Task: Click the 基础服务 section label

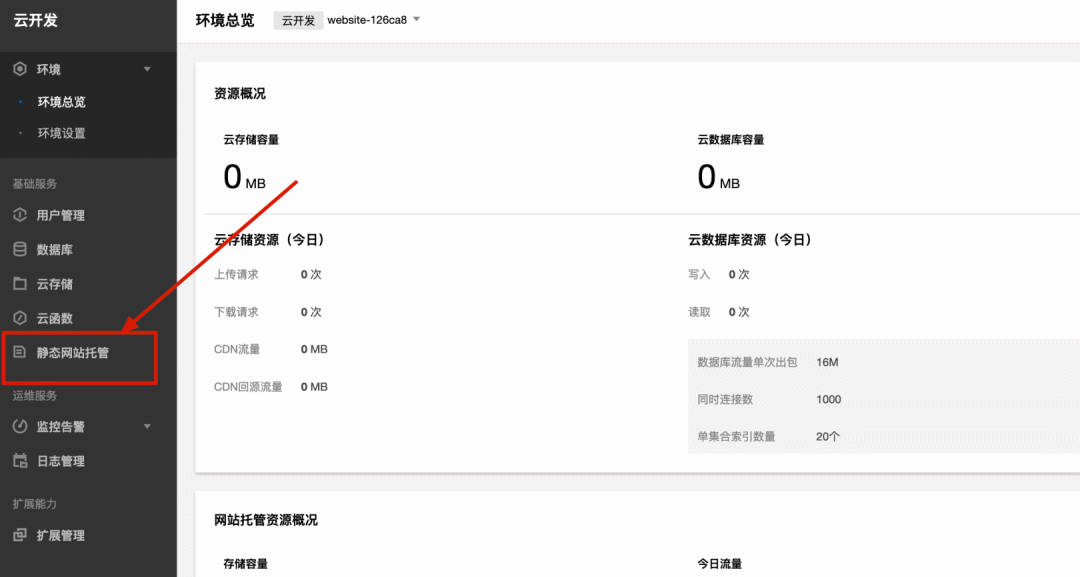Action: [x=34, y=184]
